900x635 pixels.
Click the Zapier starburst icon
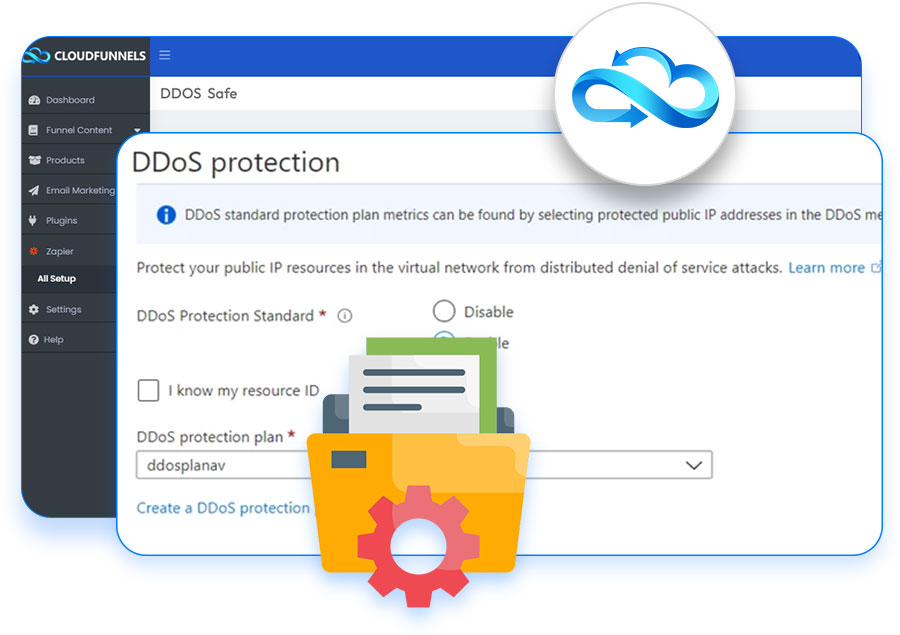(34, 252)
